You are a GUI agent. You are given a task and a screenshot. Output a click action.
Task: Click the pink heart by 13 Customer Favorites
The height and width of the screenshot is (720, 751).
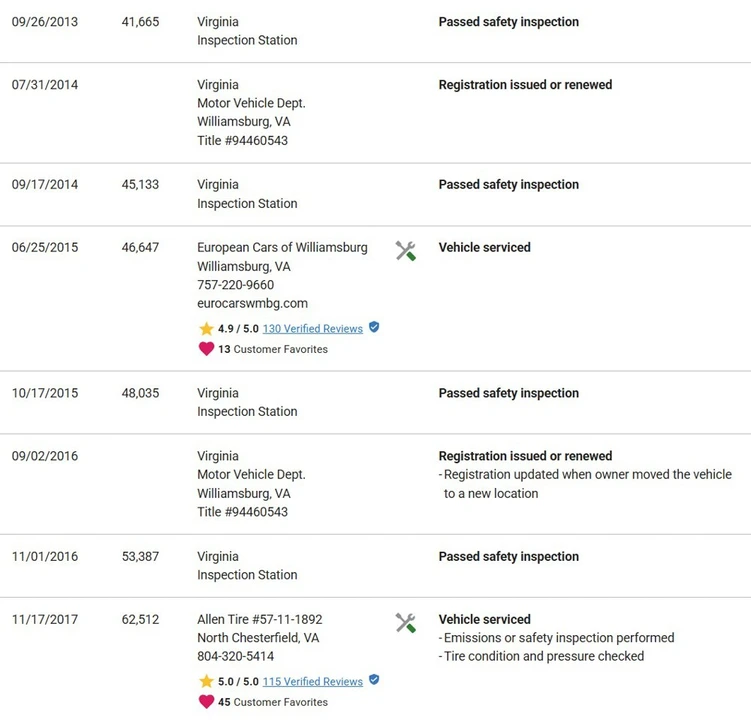click(x=206, y=349)
